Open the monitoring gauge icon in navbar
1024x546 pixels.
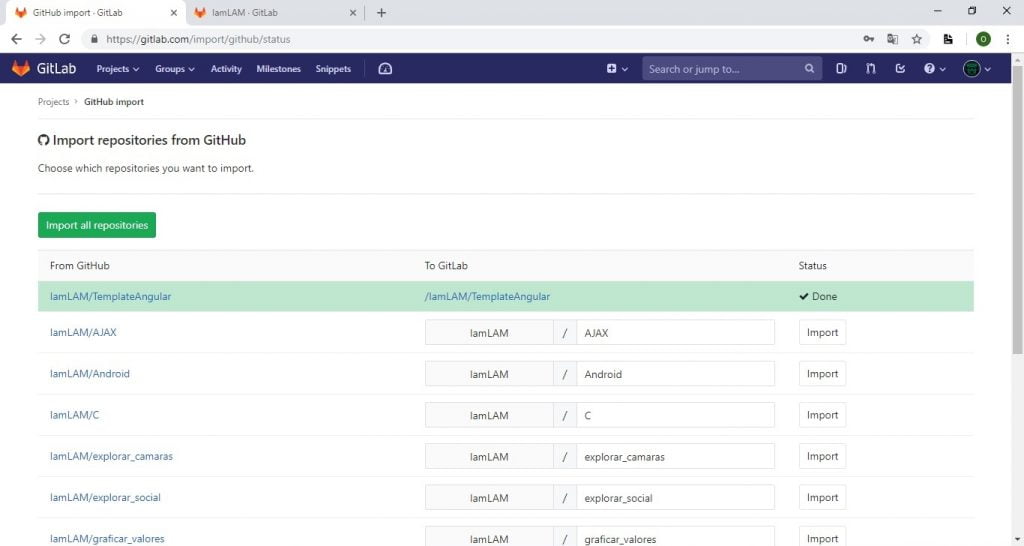385,69
